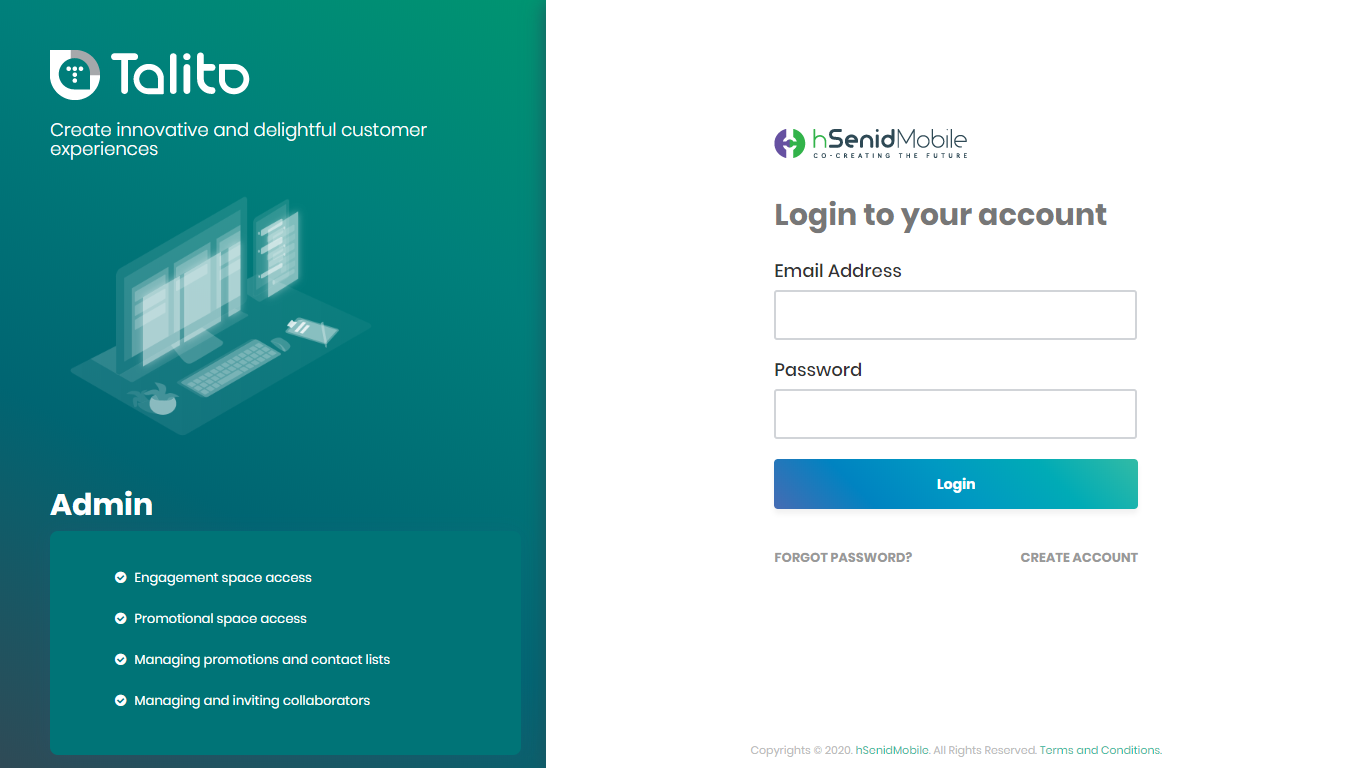Click the hSenidMobile wordmark above the form

coord(889,141)
